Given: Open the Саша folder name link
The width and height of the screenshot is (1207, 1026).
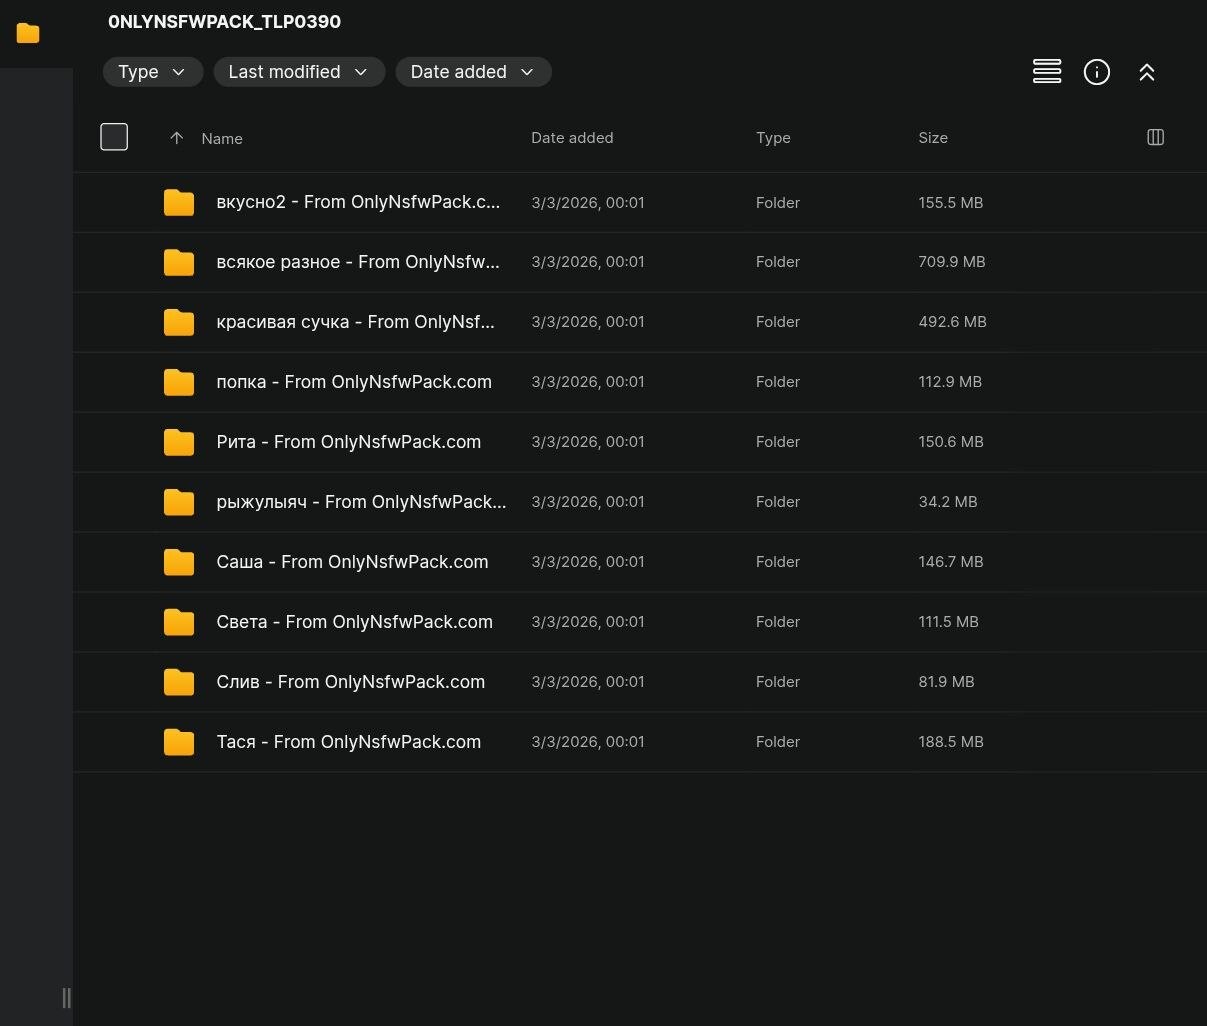Looking at the screenshot, I should (x=352, y=562).
